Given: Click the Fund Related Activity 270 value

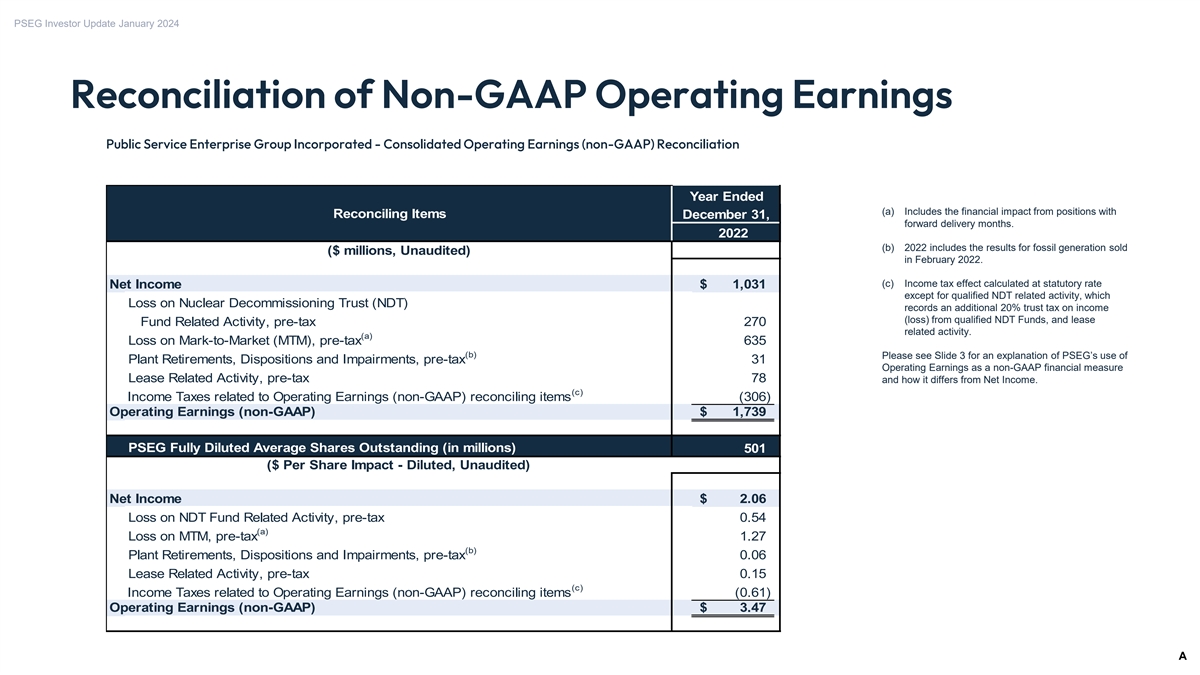Looking at the screenshot, I should [x=754, y=322].
